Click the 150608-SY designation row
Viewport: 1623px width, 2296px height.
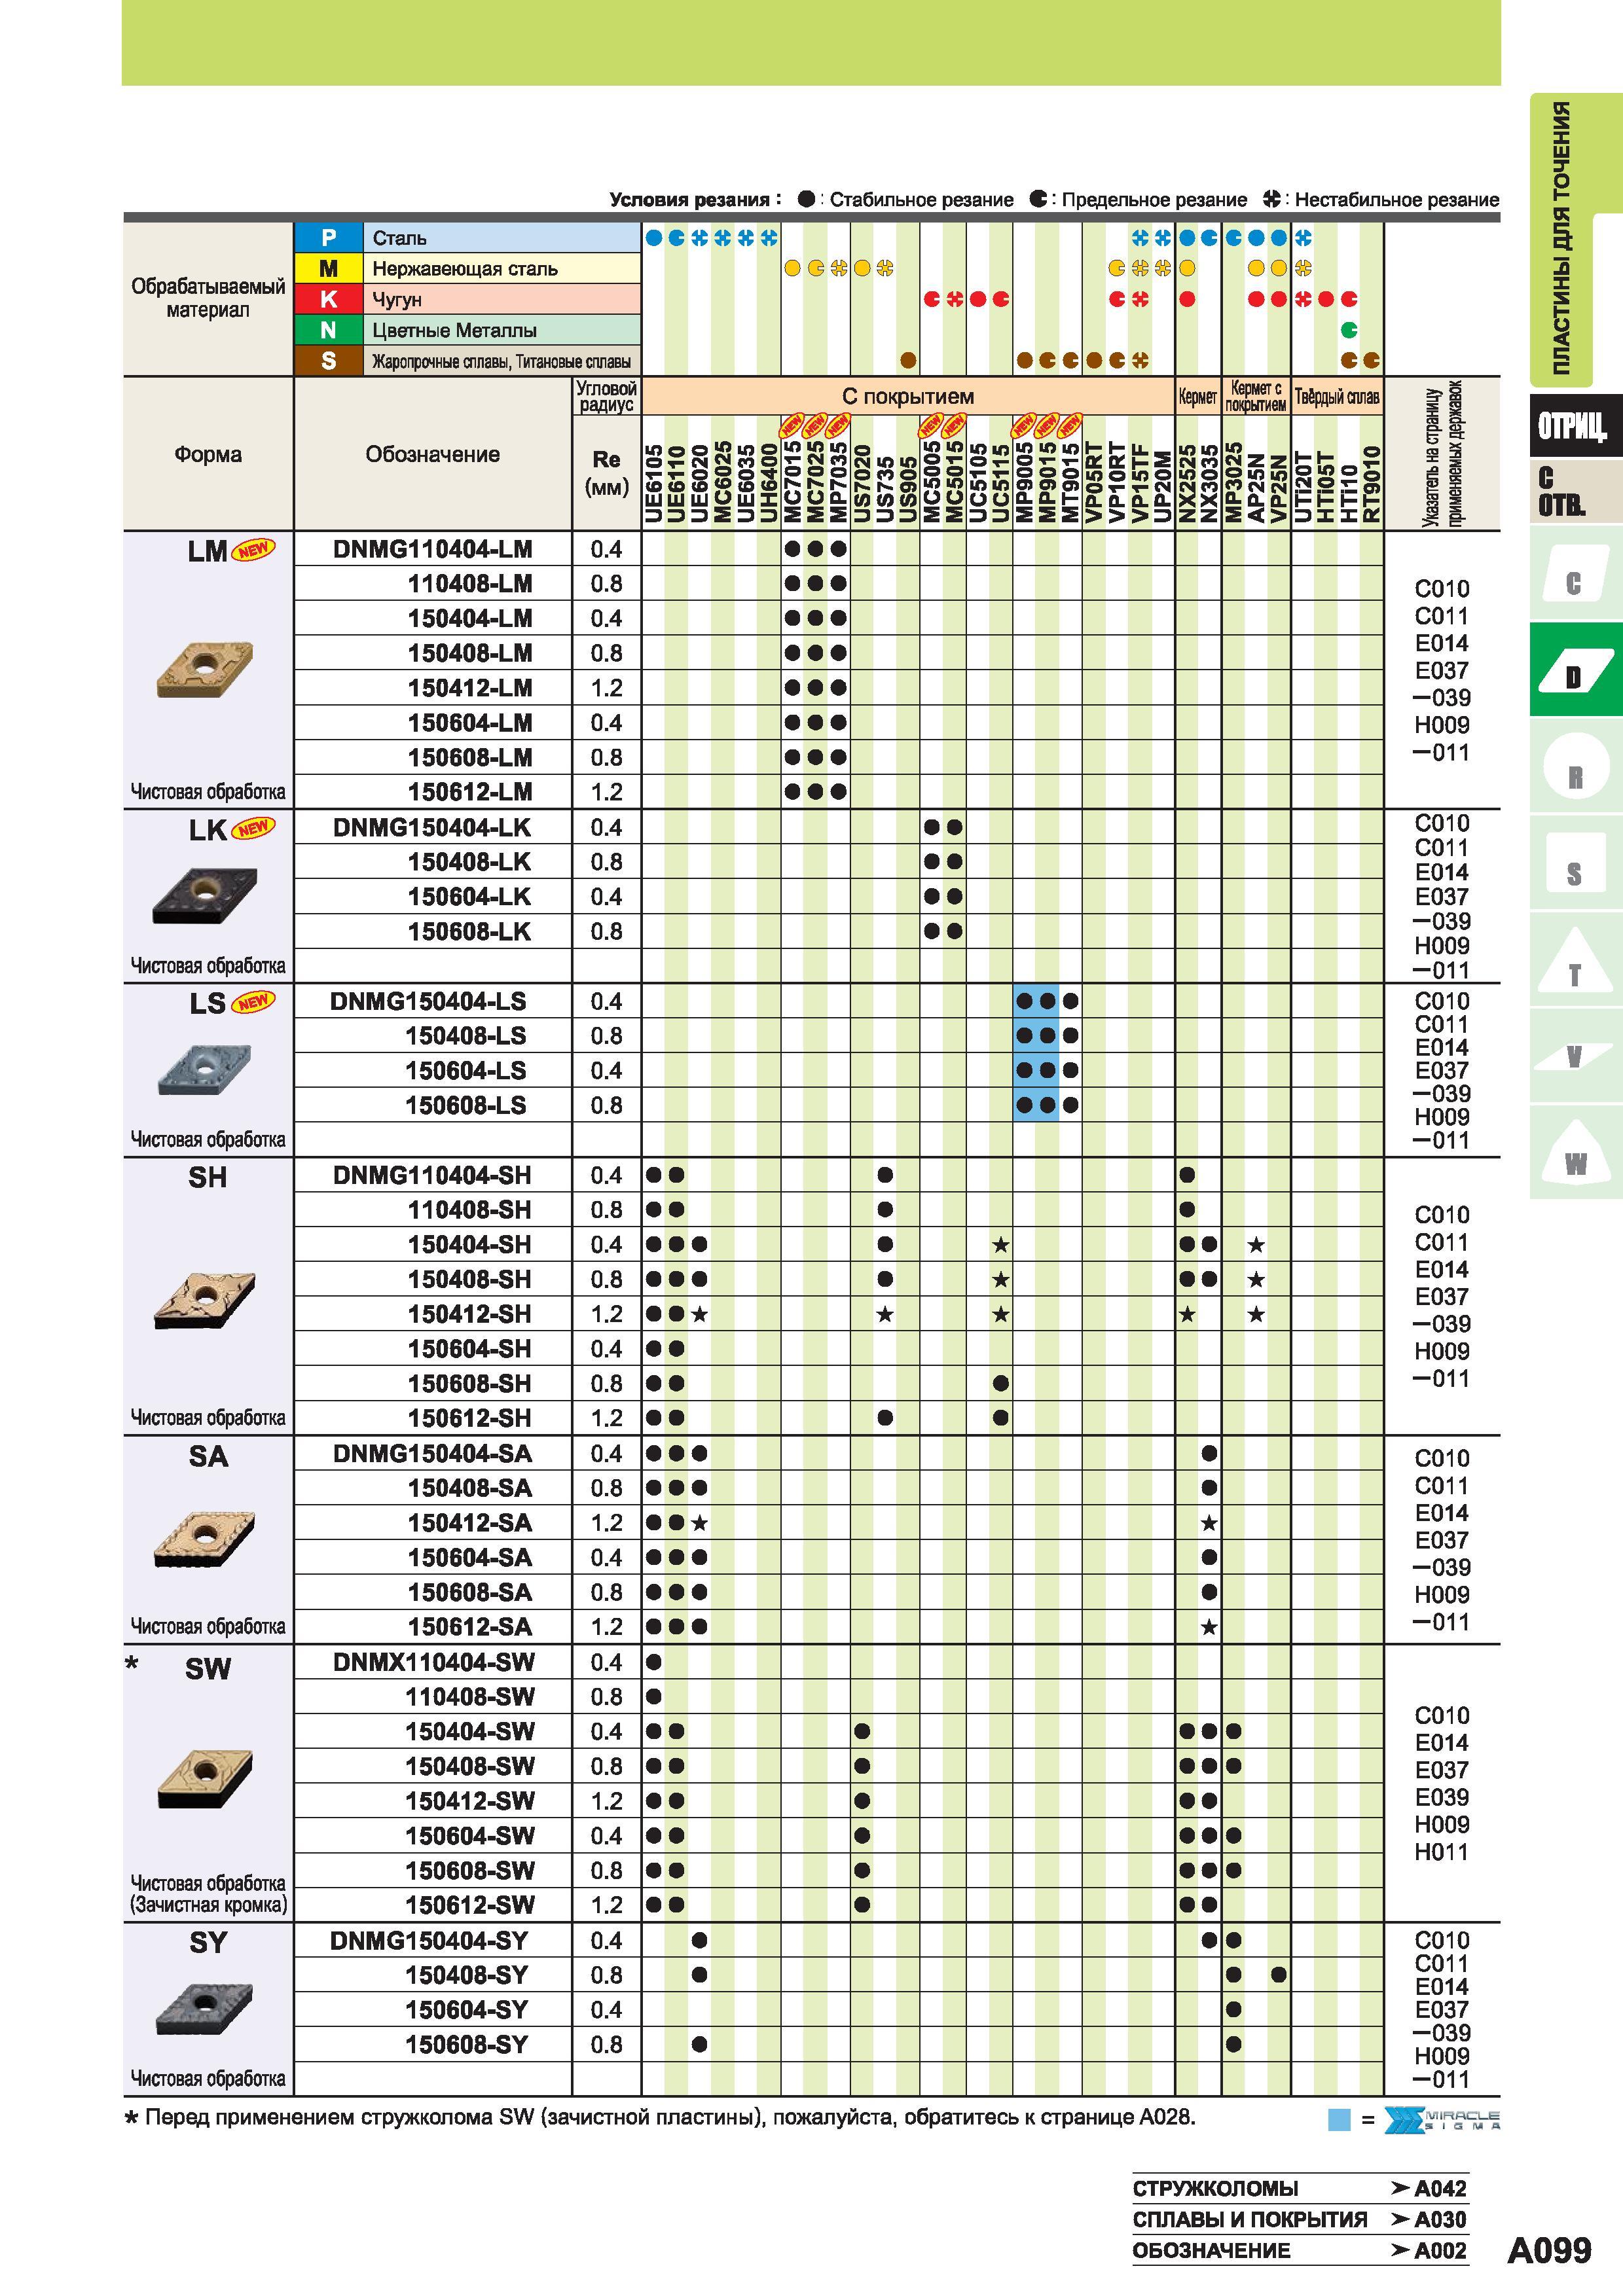tap(466, 2045)
